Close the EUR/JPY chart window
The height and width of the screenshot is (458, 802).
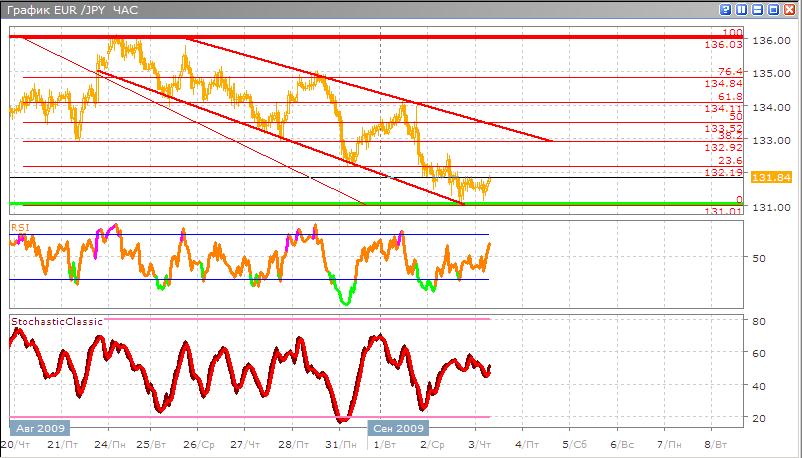click(790, 8)
